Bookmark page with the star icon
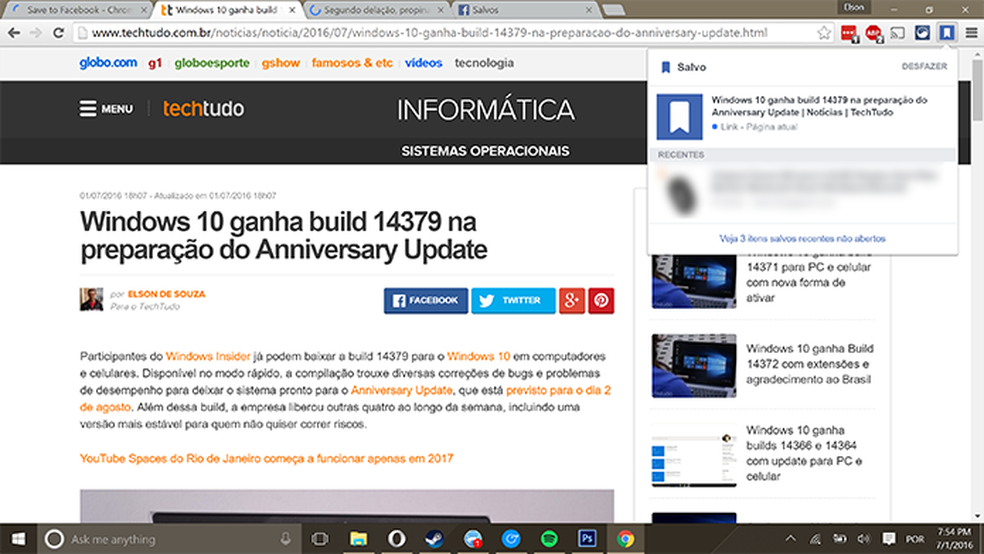 pyautogui.click(x=823, y=33)
